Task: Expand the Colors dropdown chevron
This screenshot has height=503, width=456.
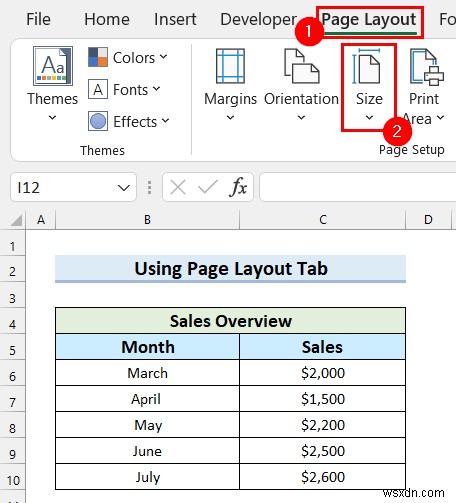Action: point(163,57)
